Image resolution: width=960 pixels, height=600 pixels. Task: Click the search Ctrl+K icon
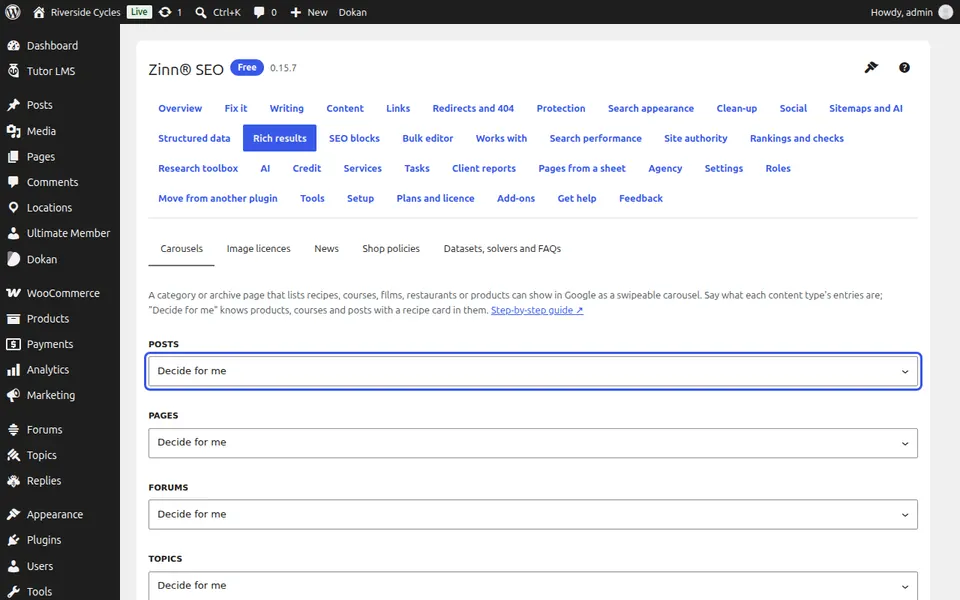(x=200, y=12)
